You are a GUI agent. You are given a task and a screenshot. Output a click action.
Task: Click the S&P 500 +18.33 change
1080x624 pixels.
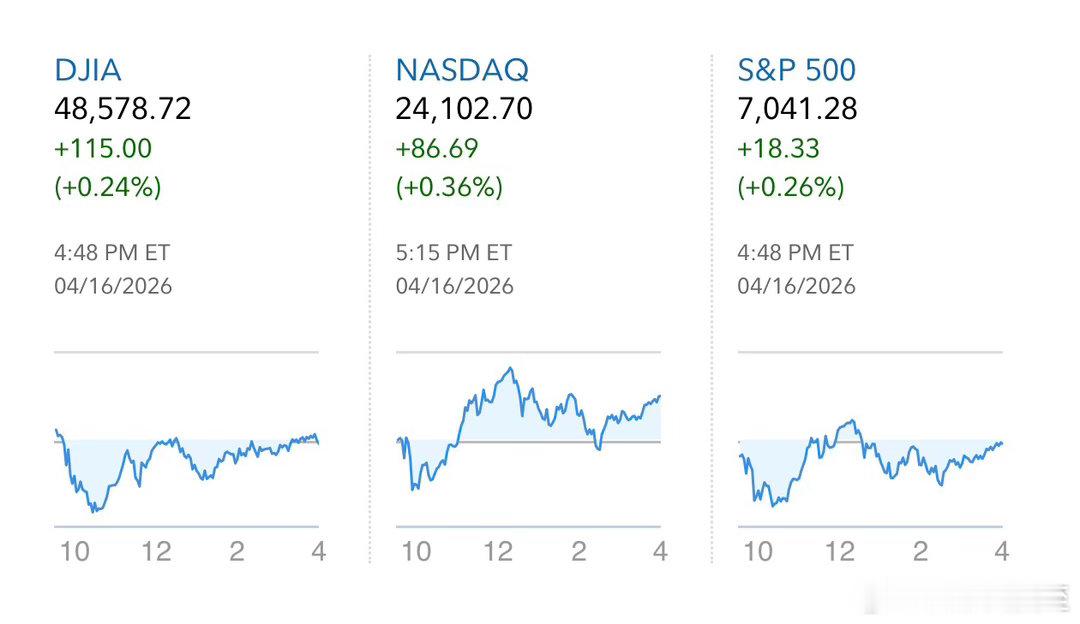click(778, 149)
